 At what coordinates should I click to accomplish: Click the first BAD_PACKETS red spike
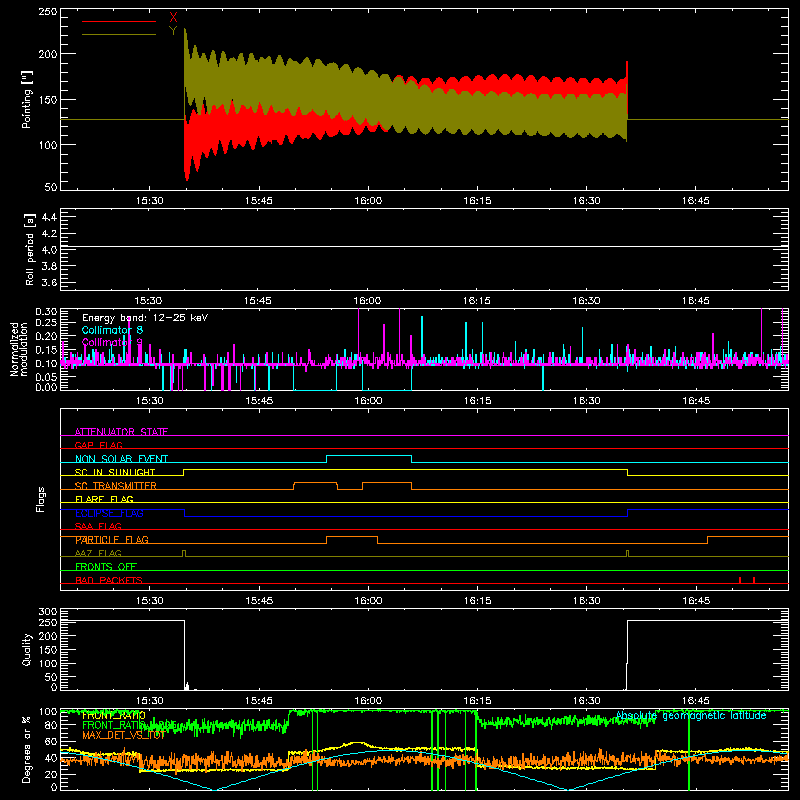pyautogui.click(x=740, y=580)
